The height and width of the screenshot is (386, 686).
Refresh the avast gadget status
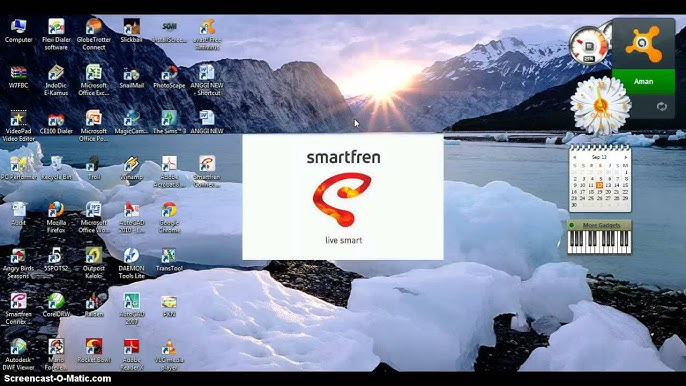click(x=662, y=106)
